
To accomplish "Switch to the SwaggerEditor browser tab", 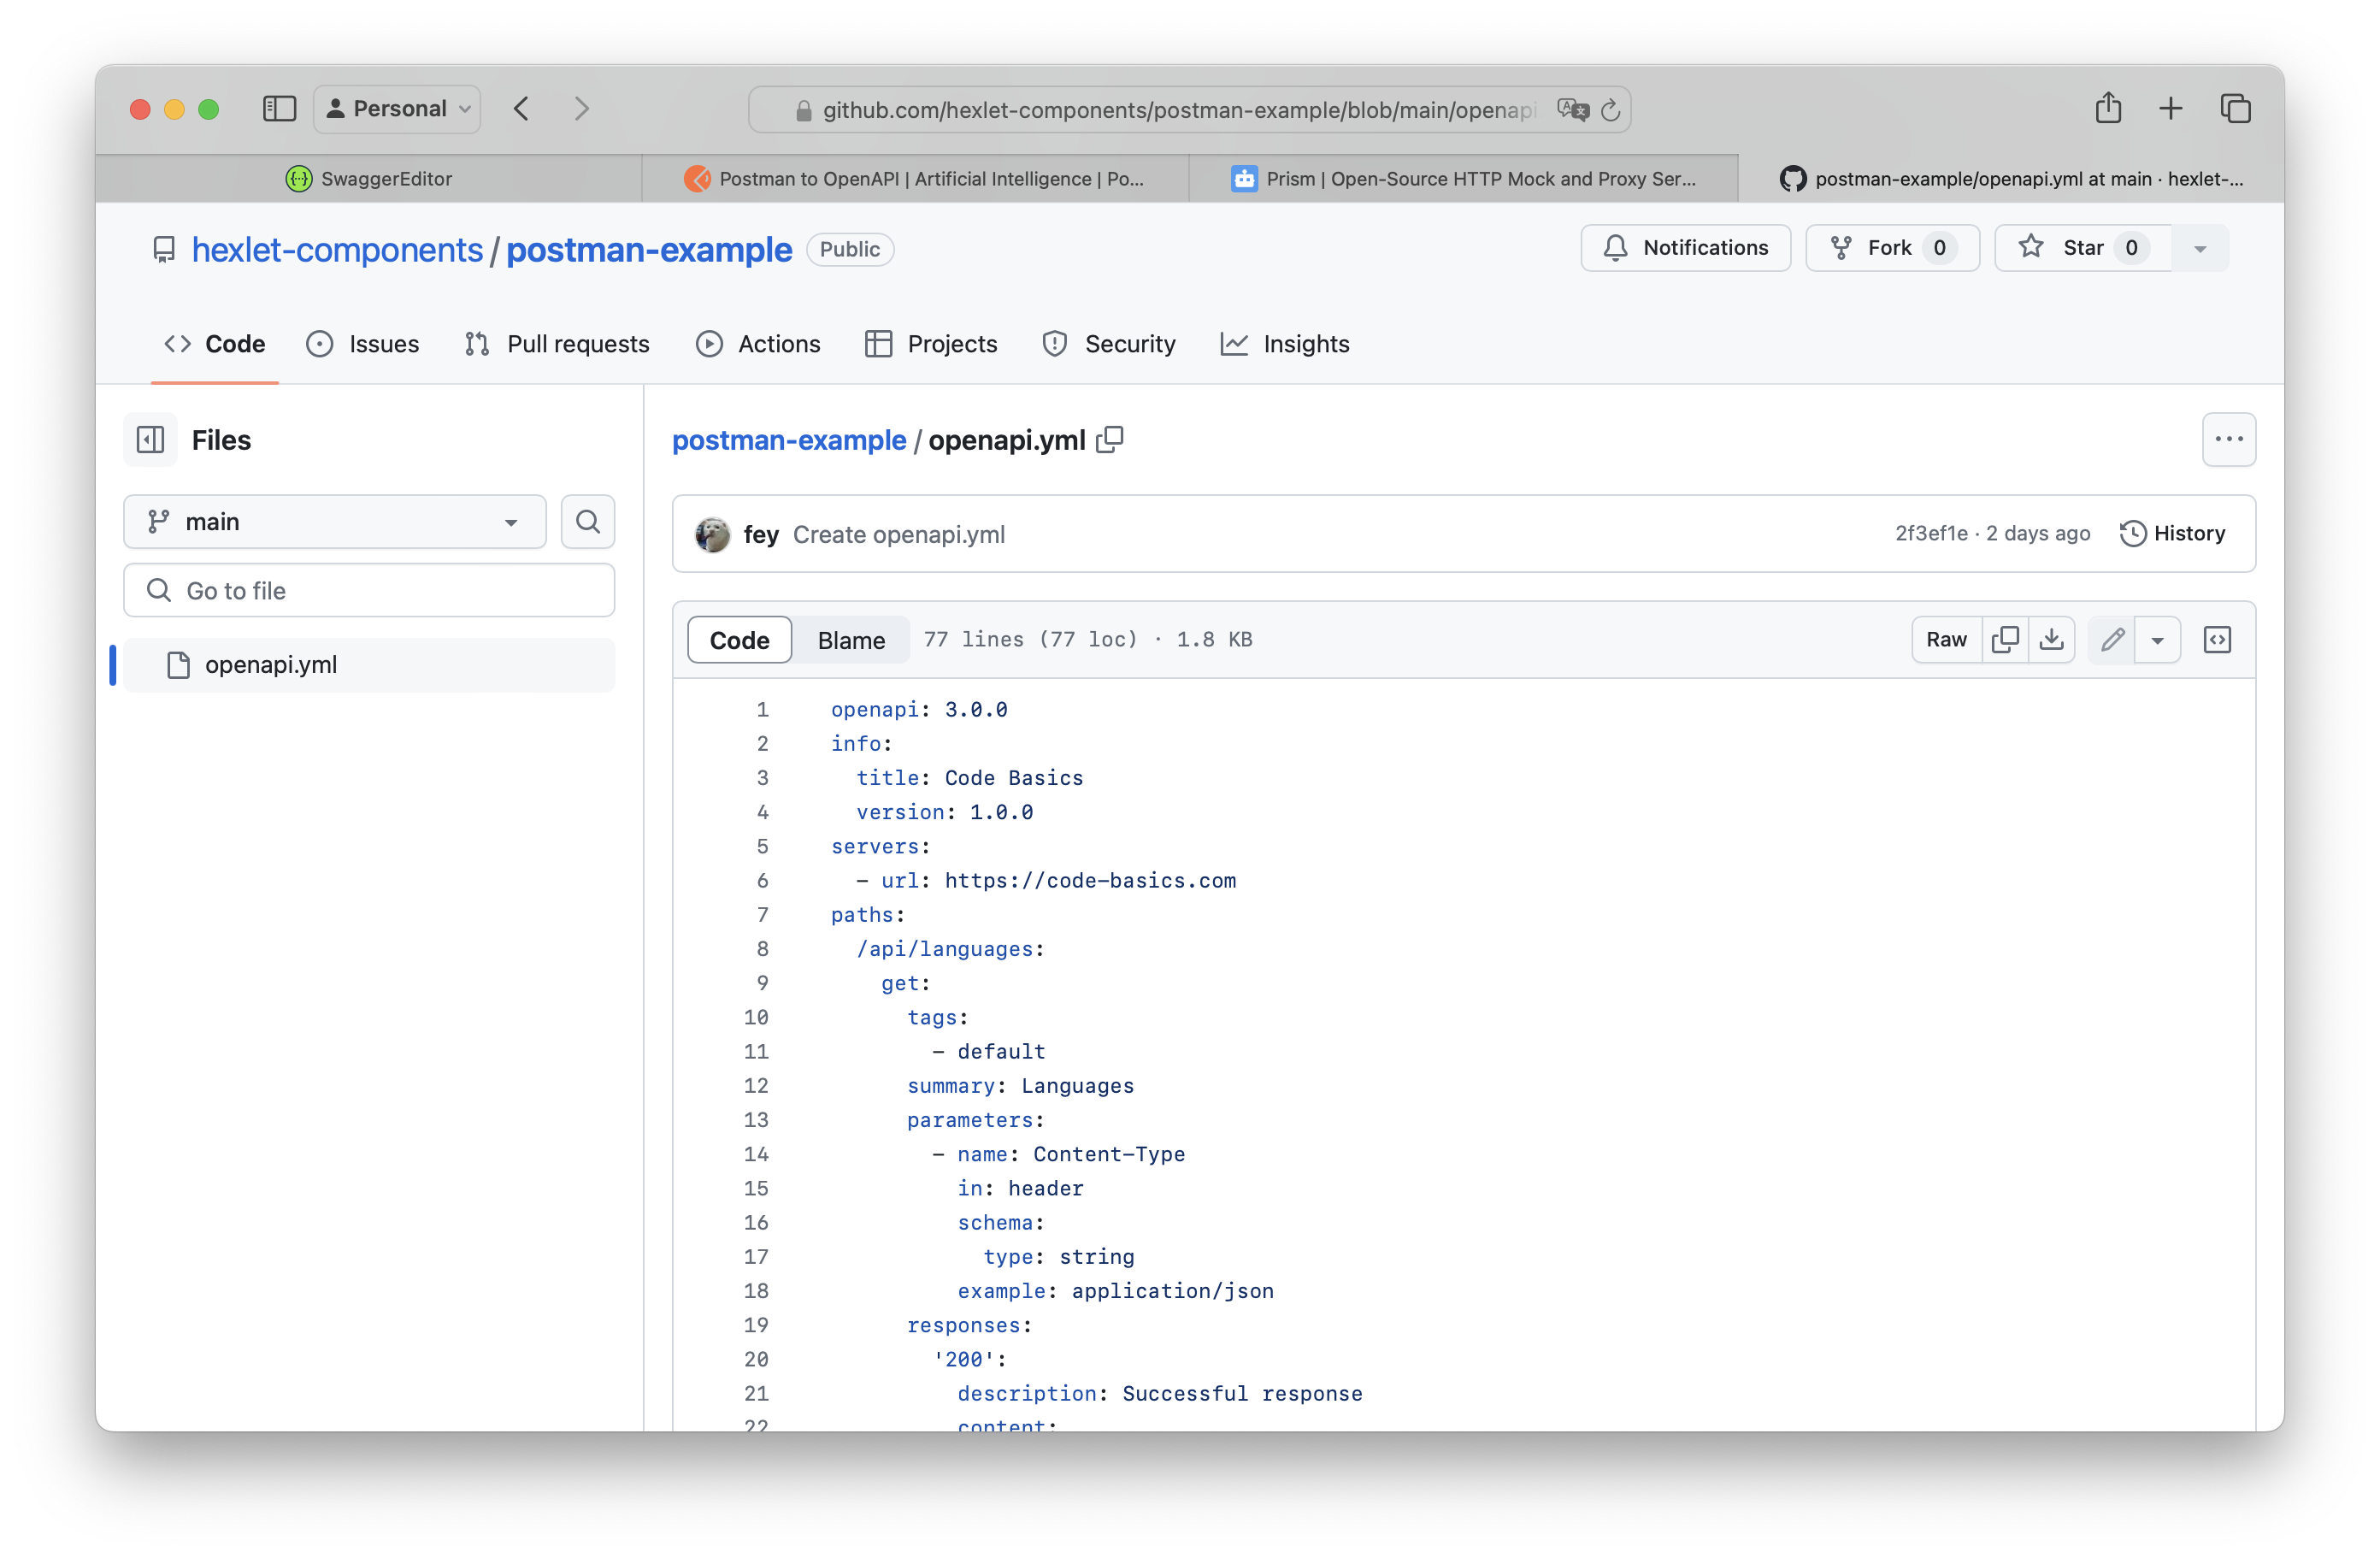I will tap(385, 178).
